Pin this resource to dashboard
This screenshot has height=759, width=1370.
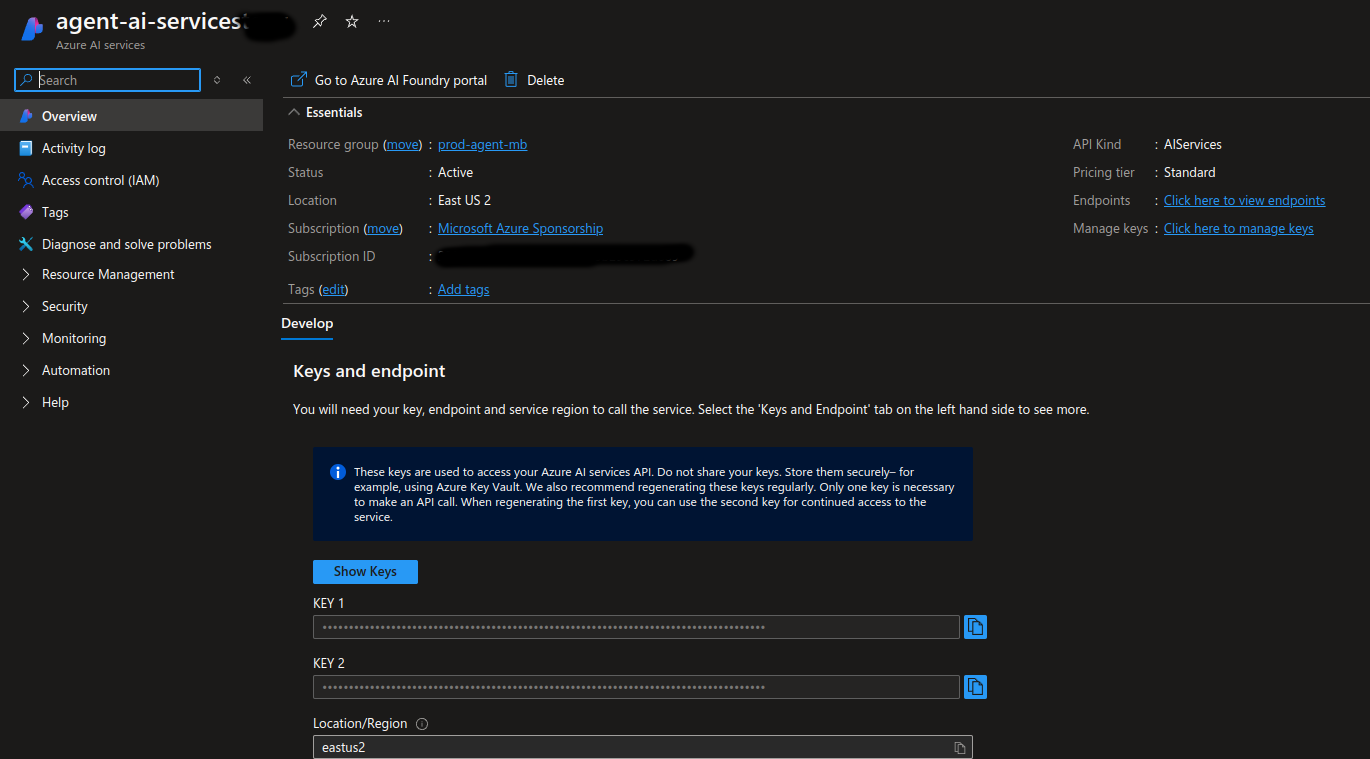point(319,21)
